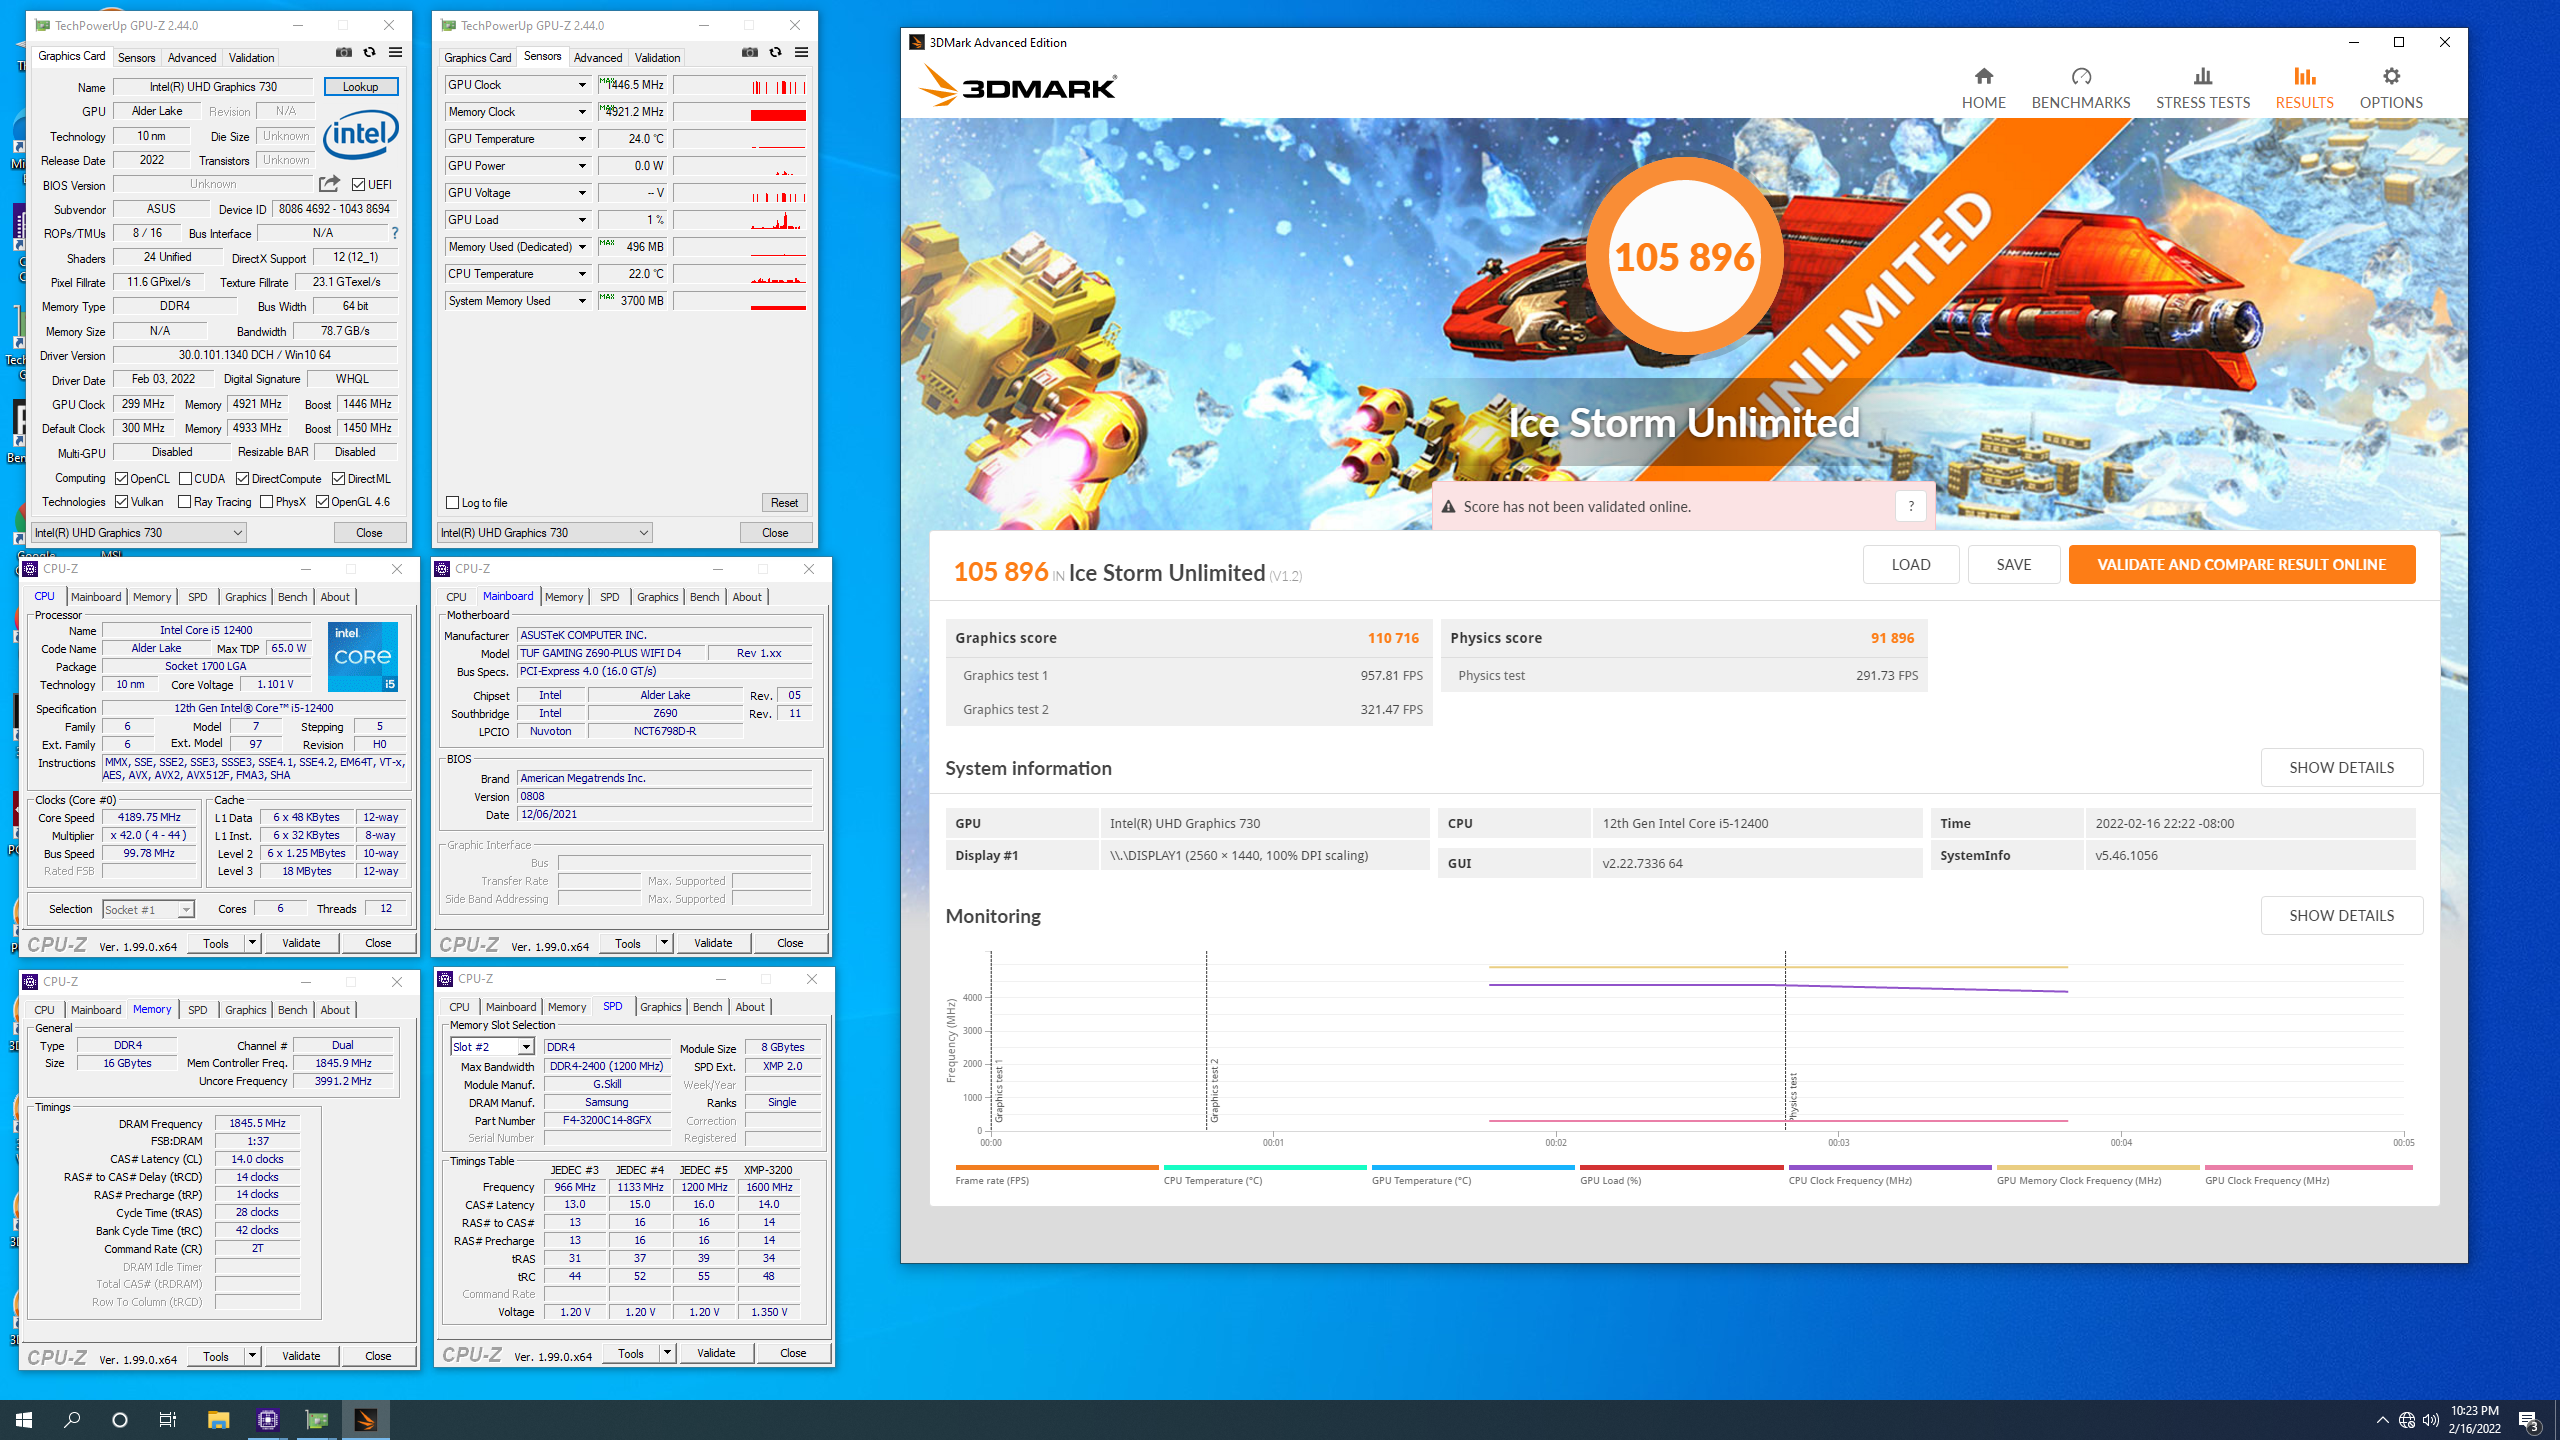Expand the GPU Power sensor dropdown

(582, 166)
